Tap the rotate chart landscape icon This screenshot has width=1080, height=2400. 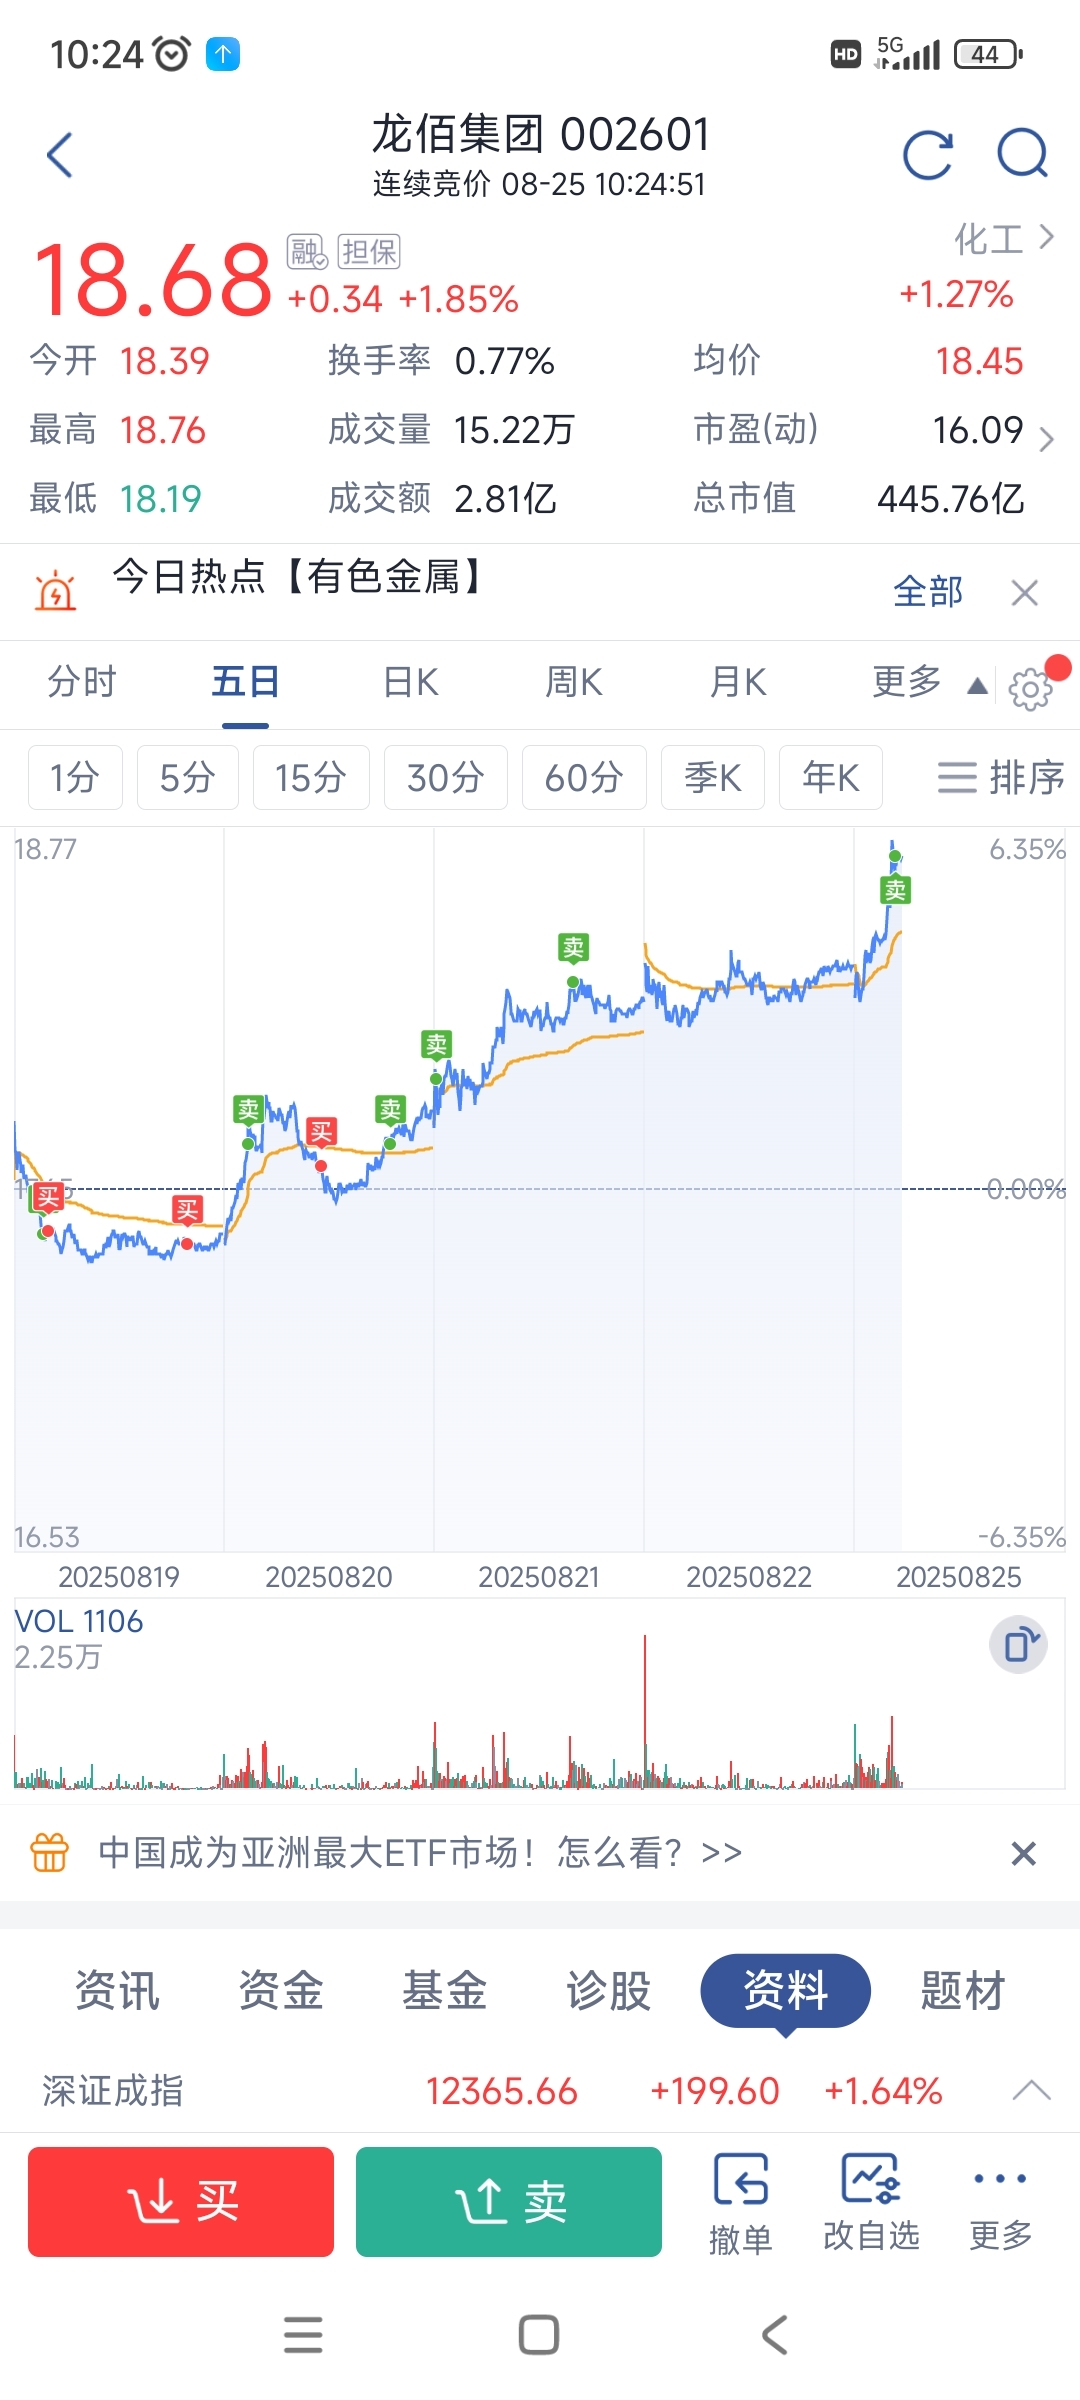[1018, 1644]
